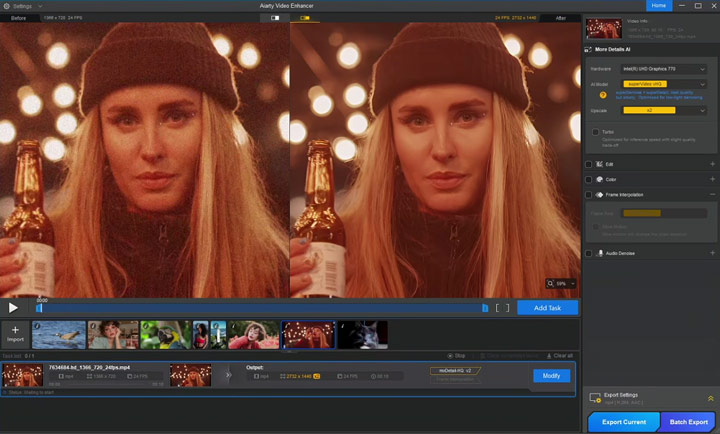Viewport: 720px width, 434px height.
Task: Click the task's source video thumbnail
Action: pos(22,375)
